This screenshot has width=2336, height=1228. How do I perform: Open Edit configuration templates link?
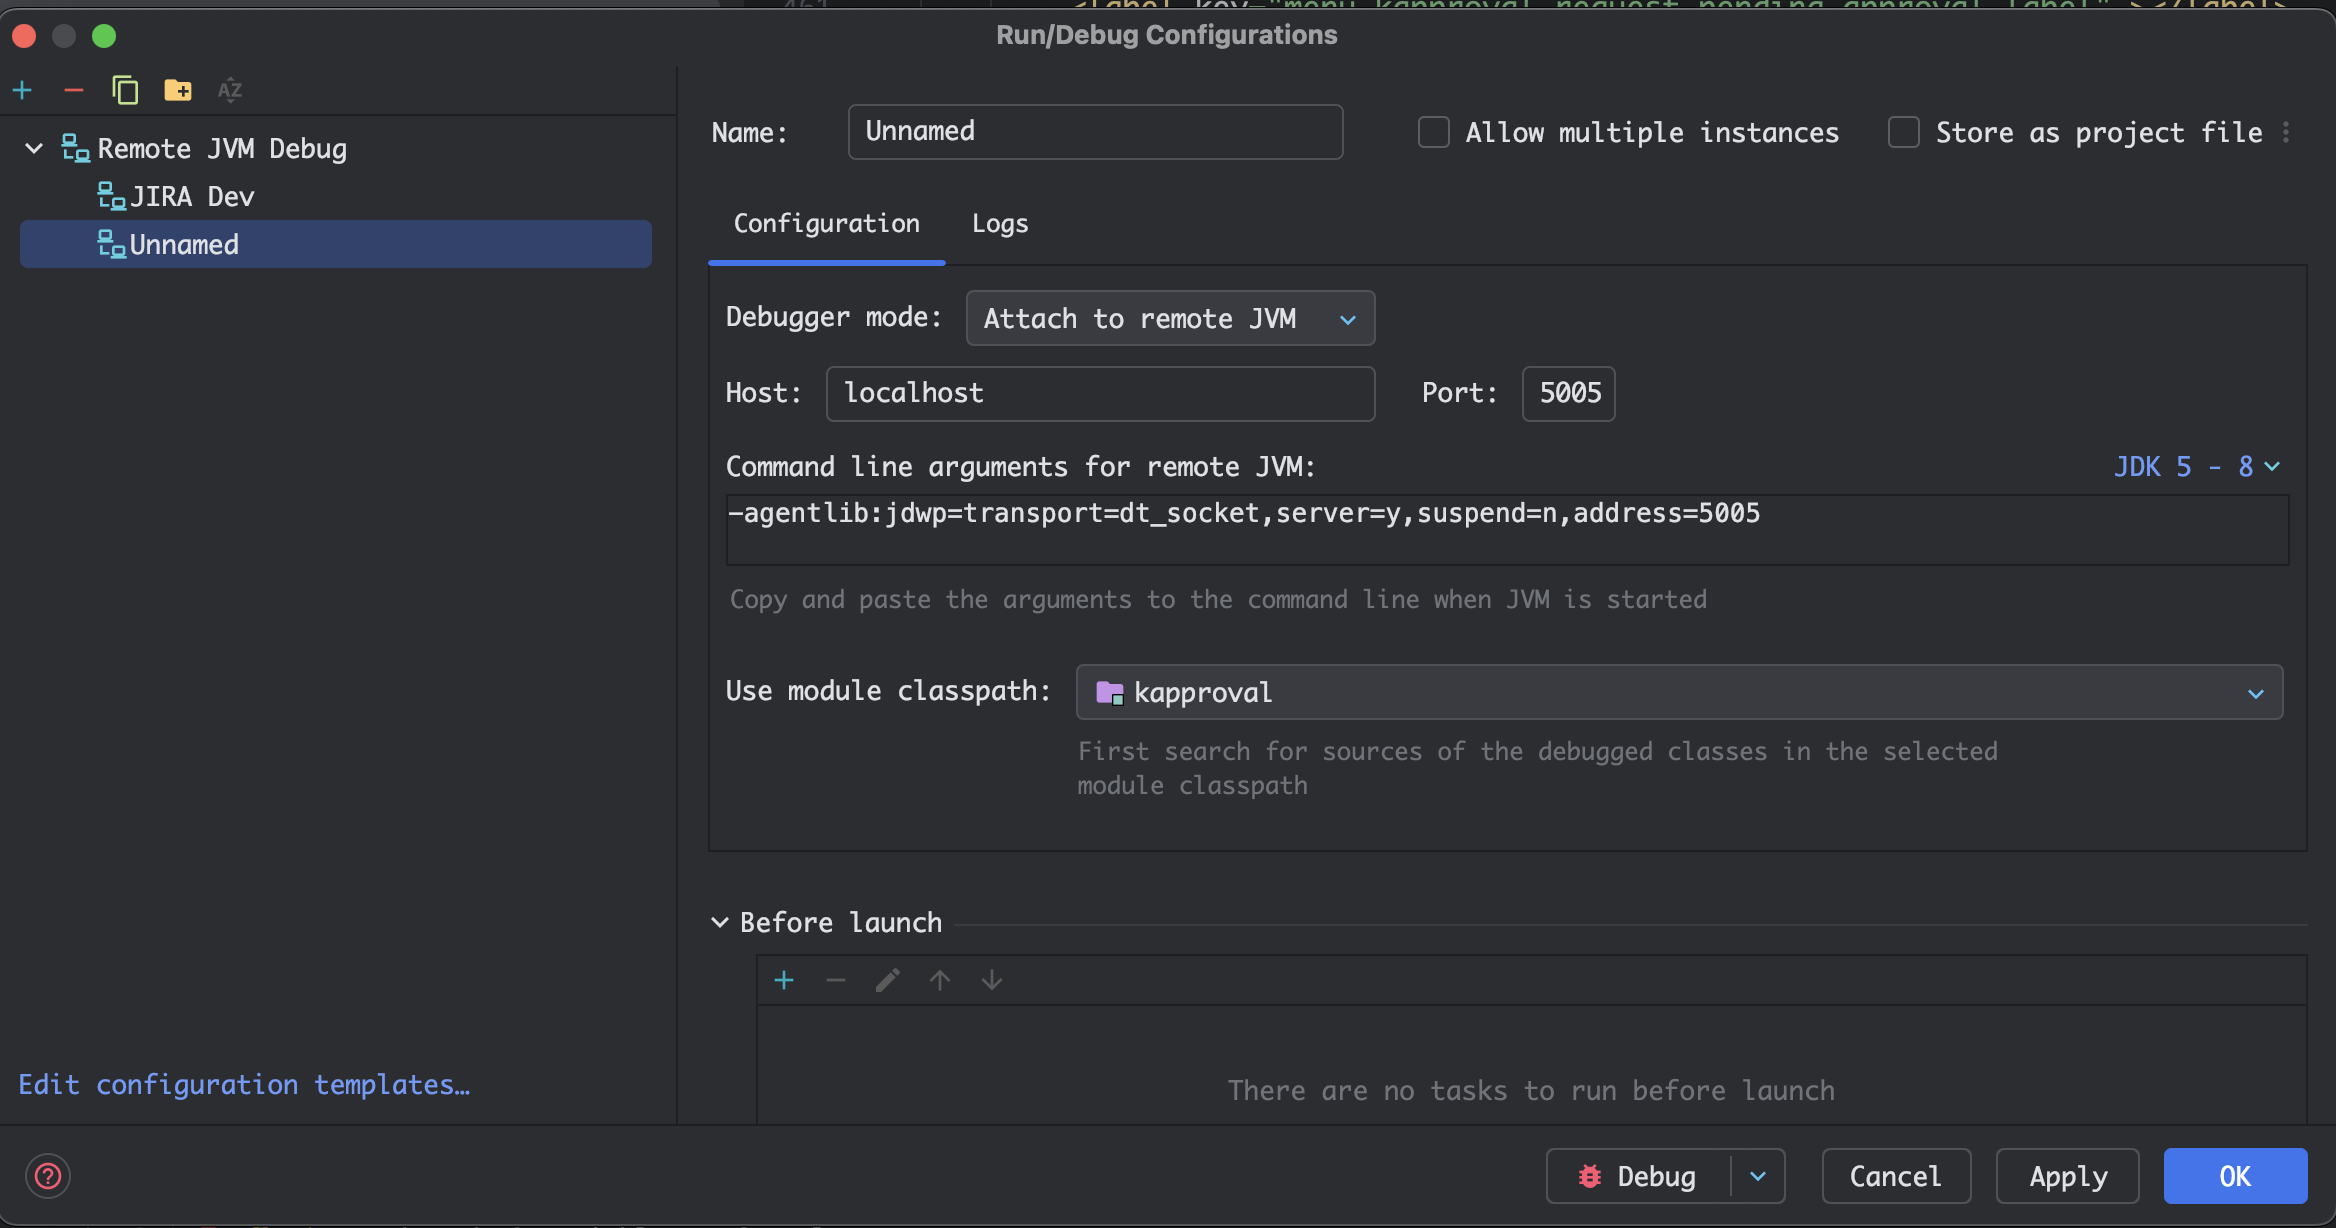244,1085
